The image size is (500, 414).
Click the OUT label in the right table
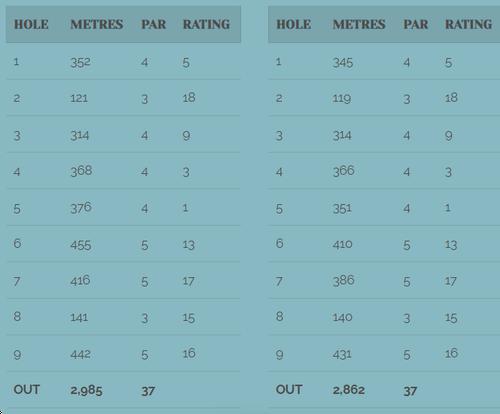(289, 390)
